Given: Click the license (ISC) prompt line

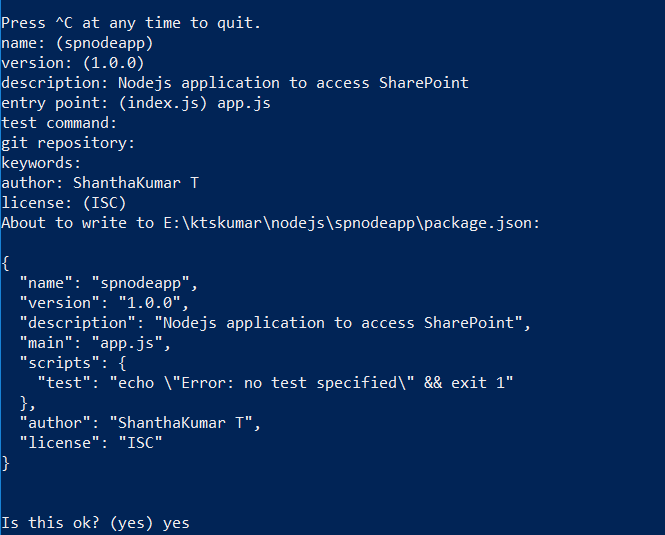Looking at the screenshot, I should pos(64,203).
